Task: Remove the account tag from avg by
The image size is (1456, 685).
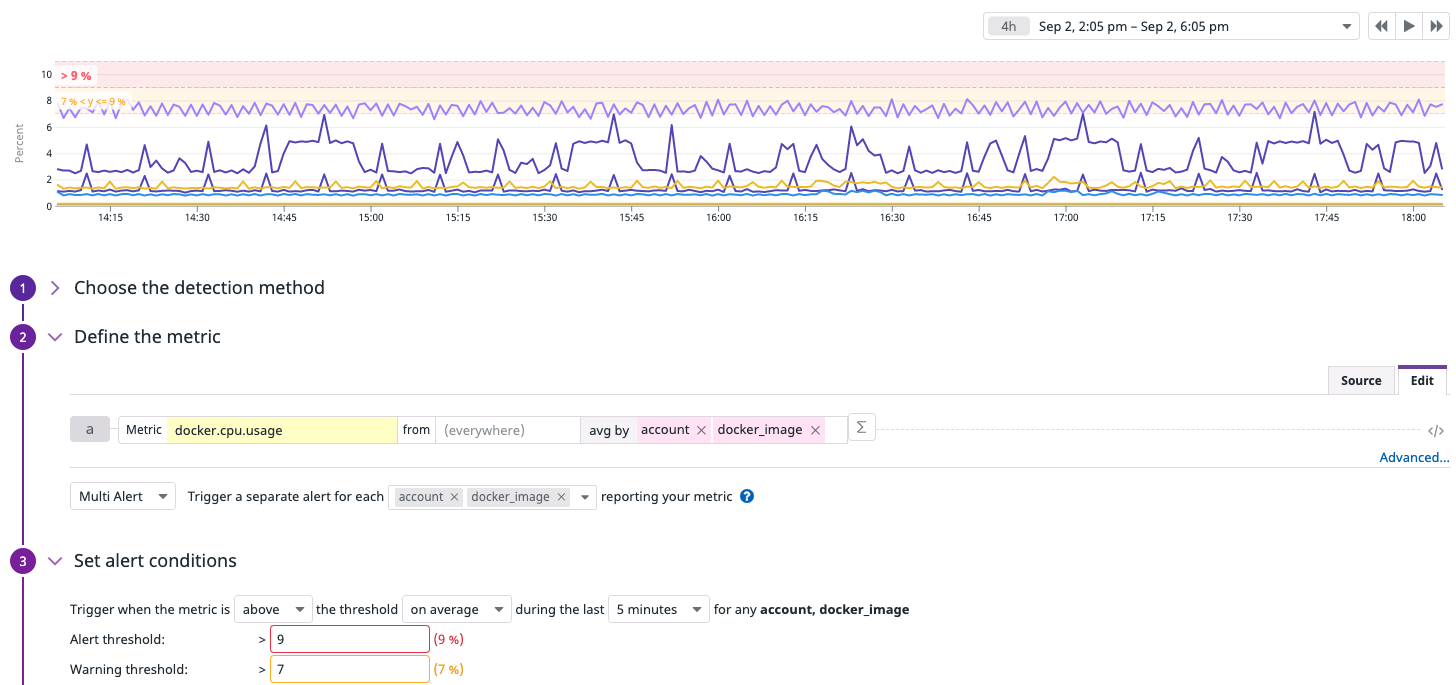Action: point(701,430)
